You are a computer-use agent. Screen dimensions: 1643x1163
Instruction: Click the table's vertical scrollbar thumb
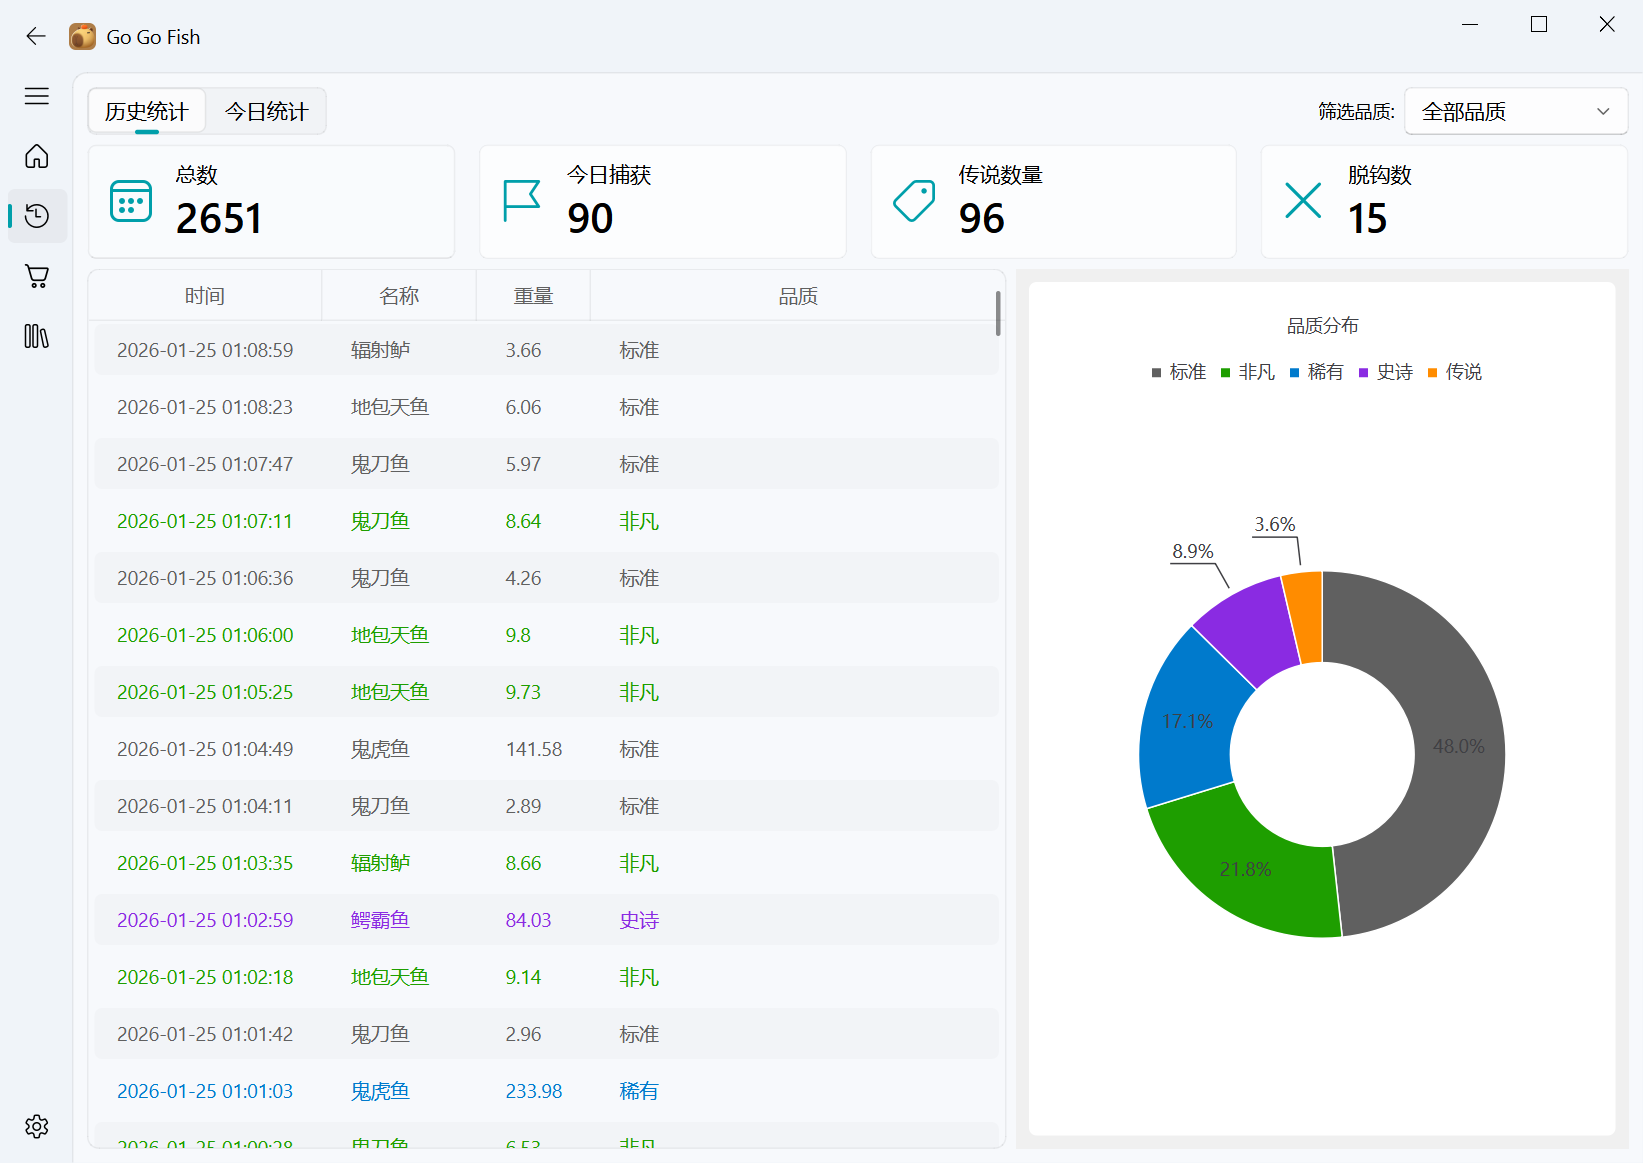coord(997,313)
